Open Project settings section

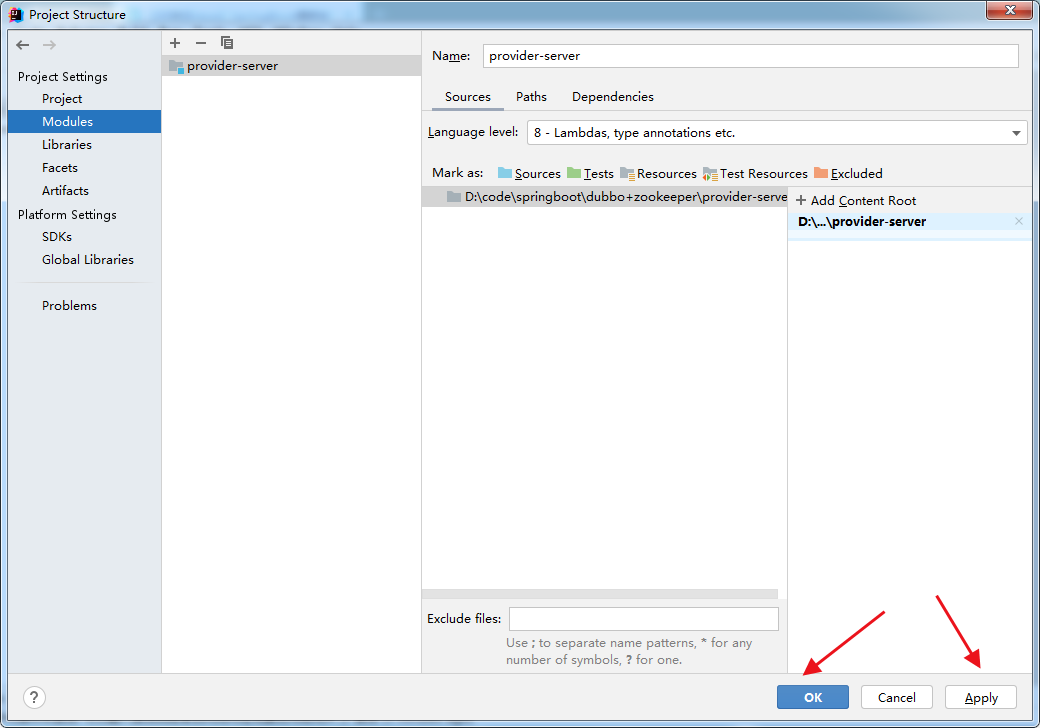pos(62,99)
